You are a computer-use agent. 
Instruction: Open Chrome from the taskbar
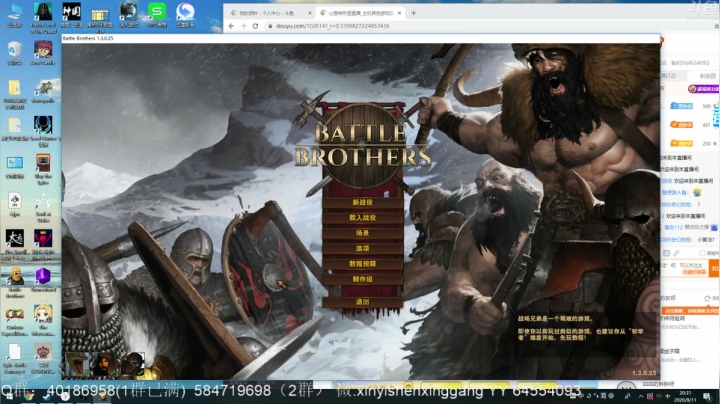29,396
